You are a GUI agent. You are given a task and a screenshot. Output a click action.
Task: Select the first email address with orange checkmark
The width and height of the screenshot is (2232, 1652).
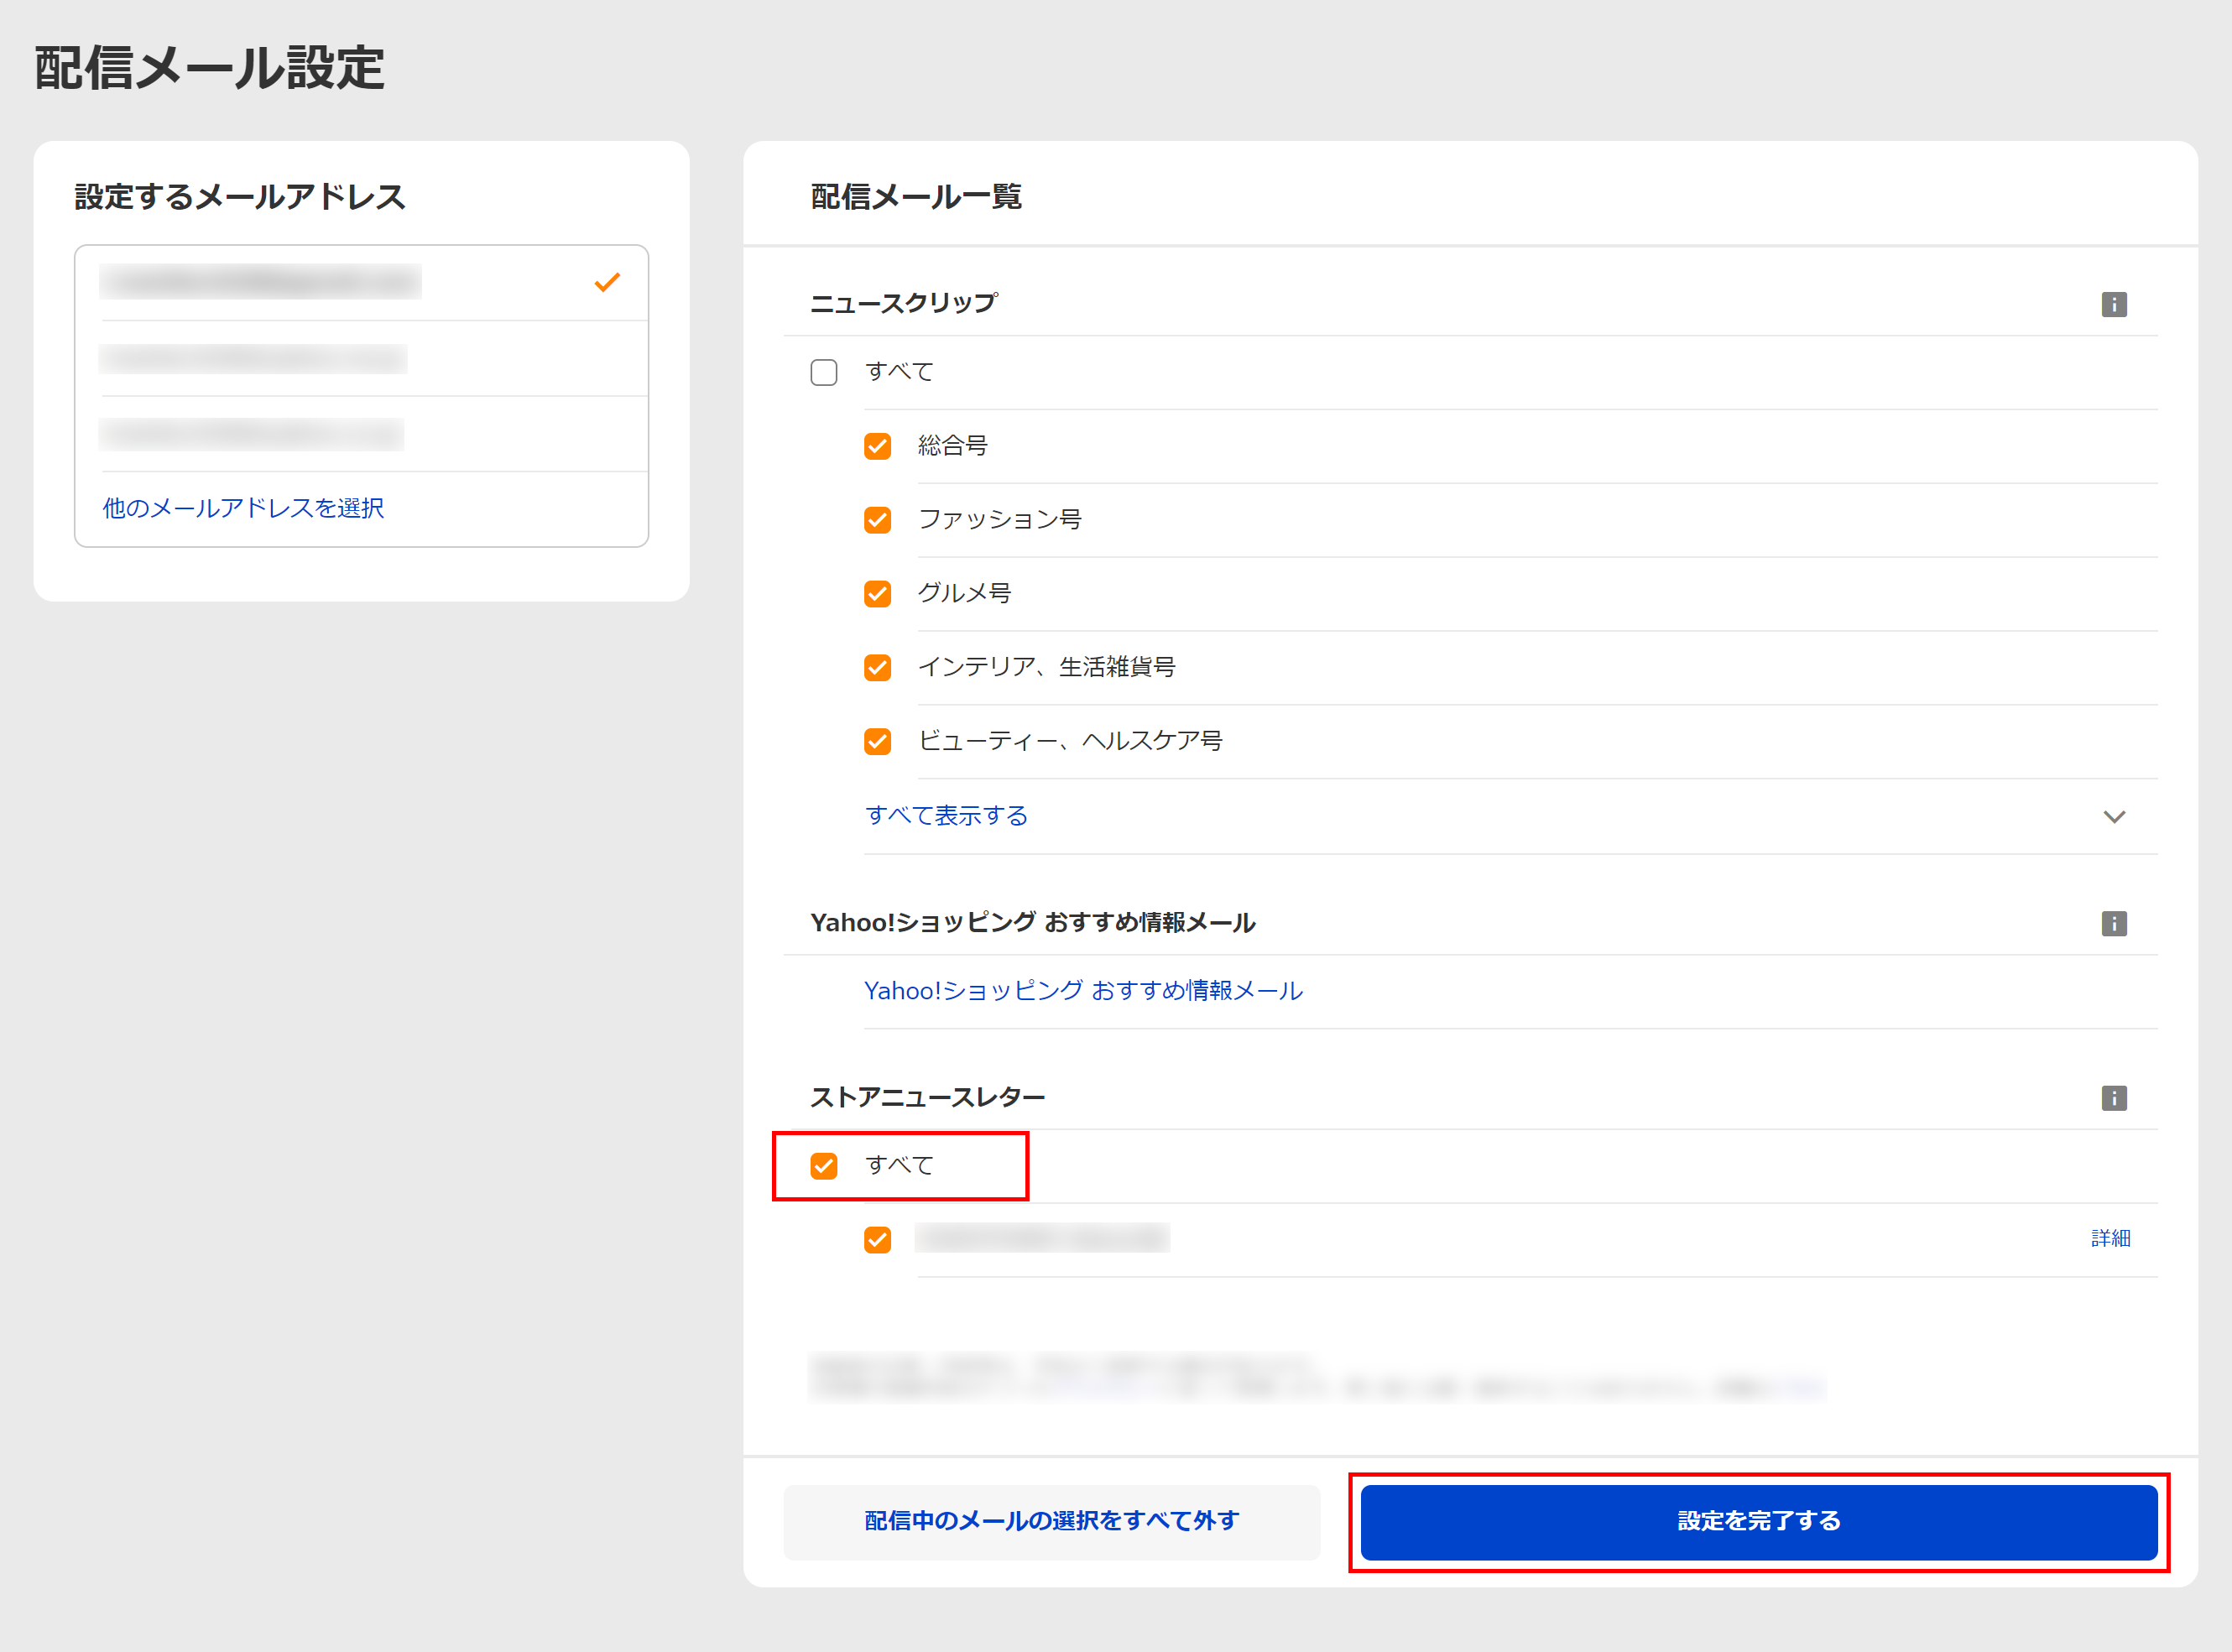(x=362, y=283)
